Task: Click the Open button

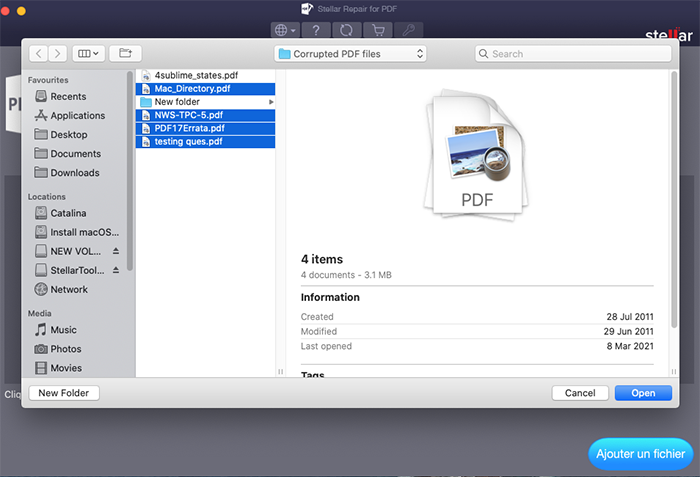Action: [x=643, y=393]
